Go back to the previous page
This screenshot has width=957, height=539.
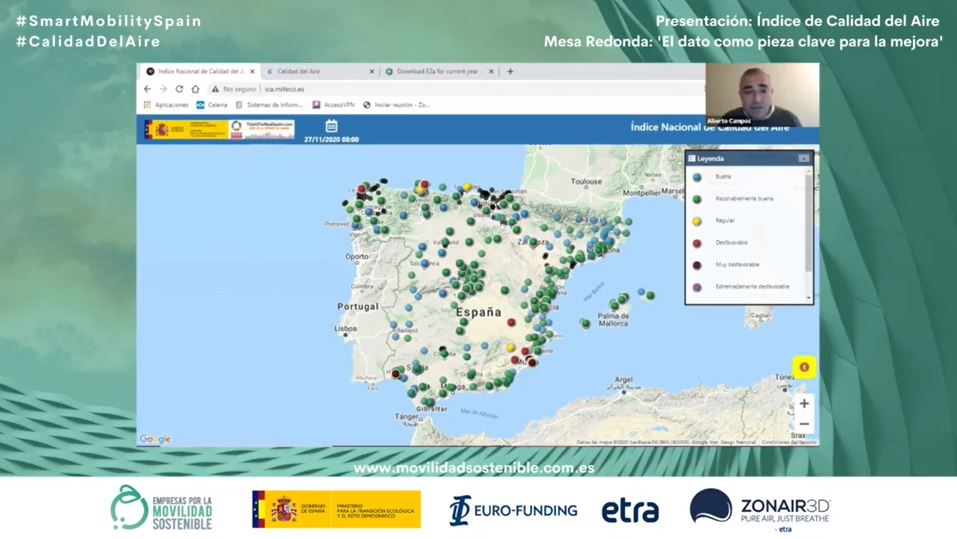147,89
